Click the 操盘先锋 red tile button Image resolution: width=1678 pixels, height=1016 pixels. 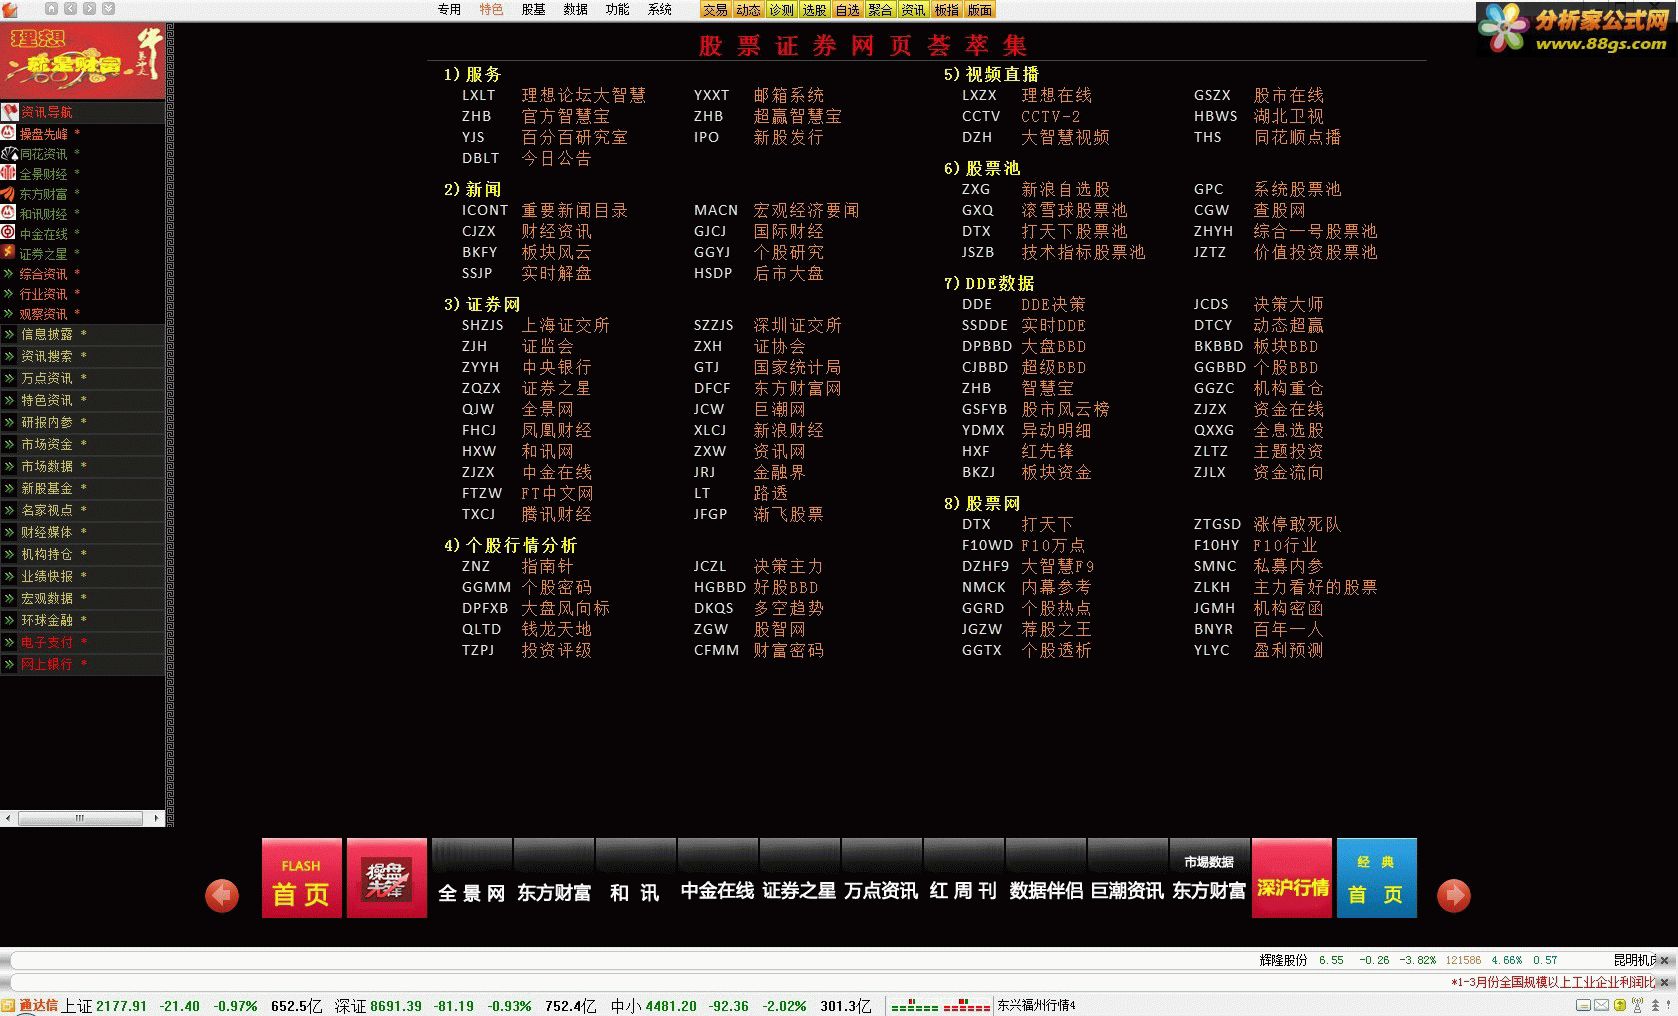click(x=386, y=878)
